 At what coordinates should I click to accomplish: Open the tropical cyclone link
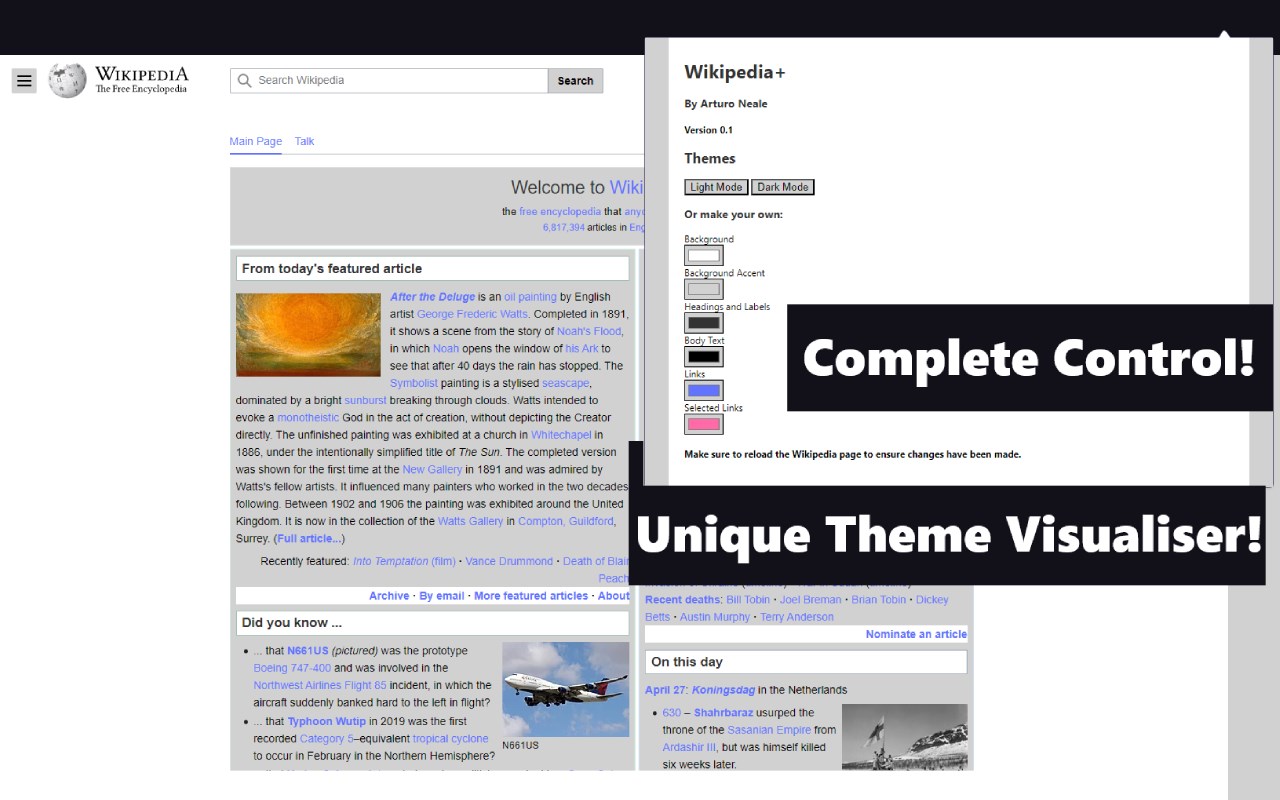451,739
